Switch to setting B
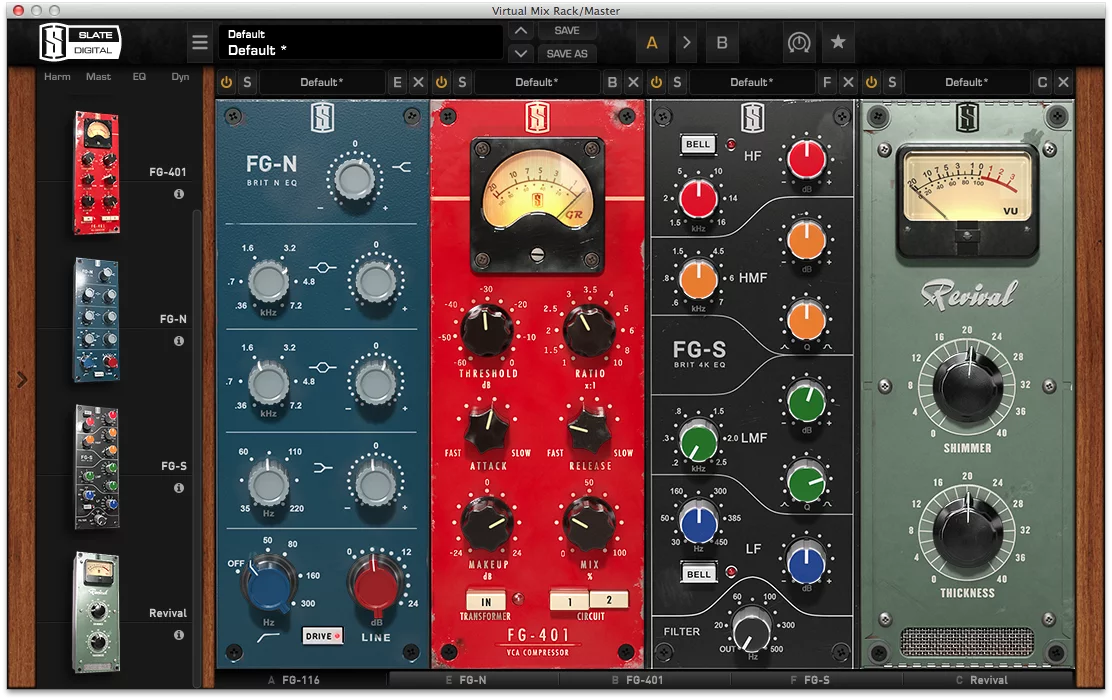This screenshot has width=1112, height=700. pyautogui.click(x=722, y=43)
